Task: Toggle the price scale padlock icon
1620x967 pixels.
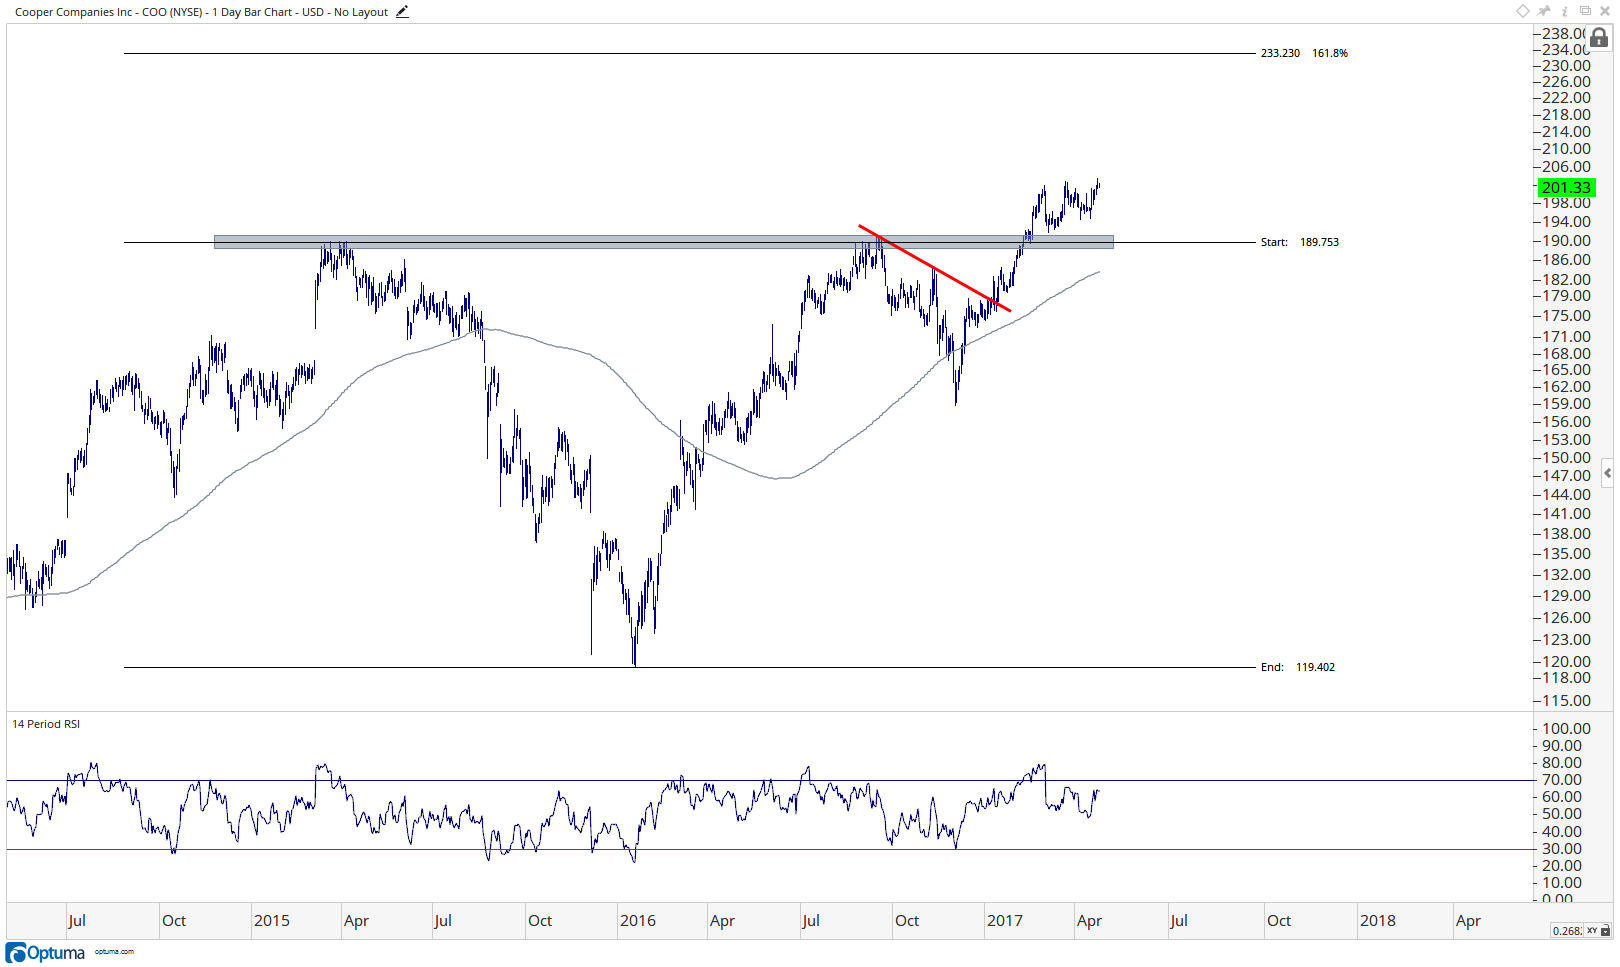Action: point(1599,38)
